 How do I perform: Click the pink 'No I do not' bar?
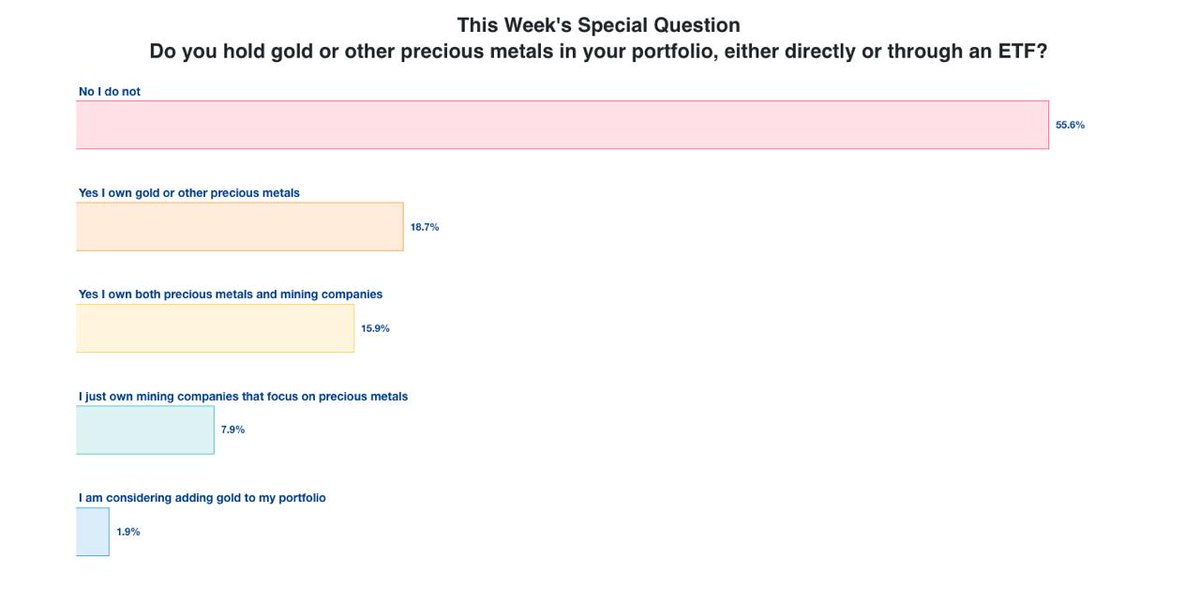(562, 125)
